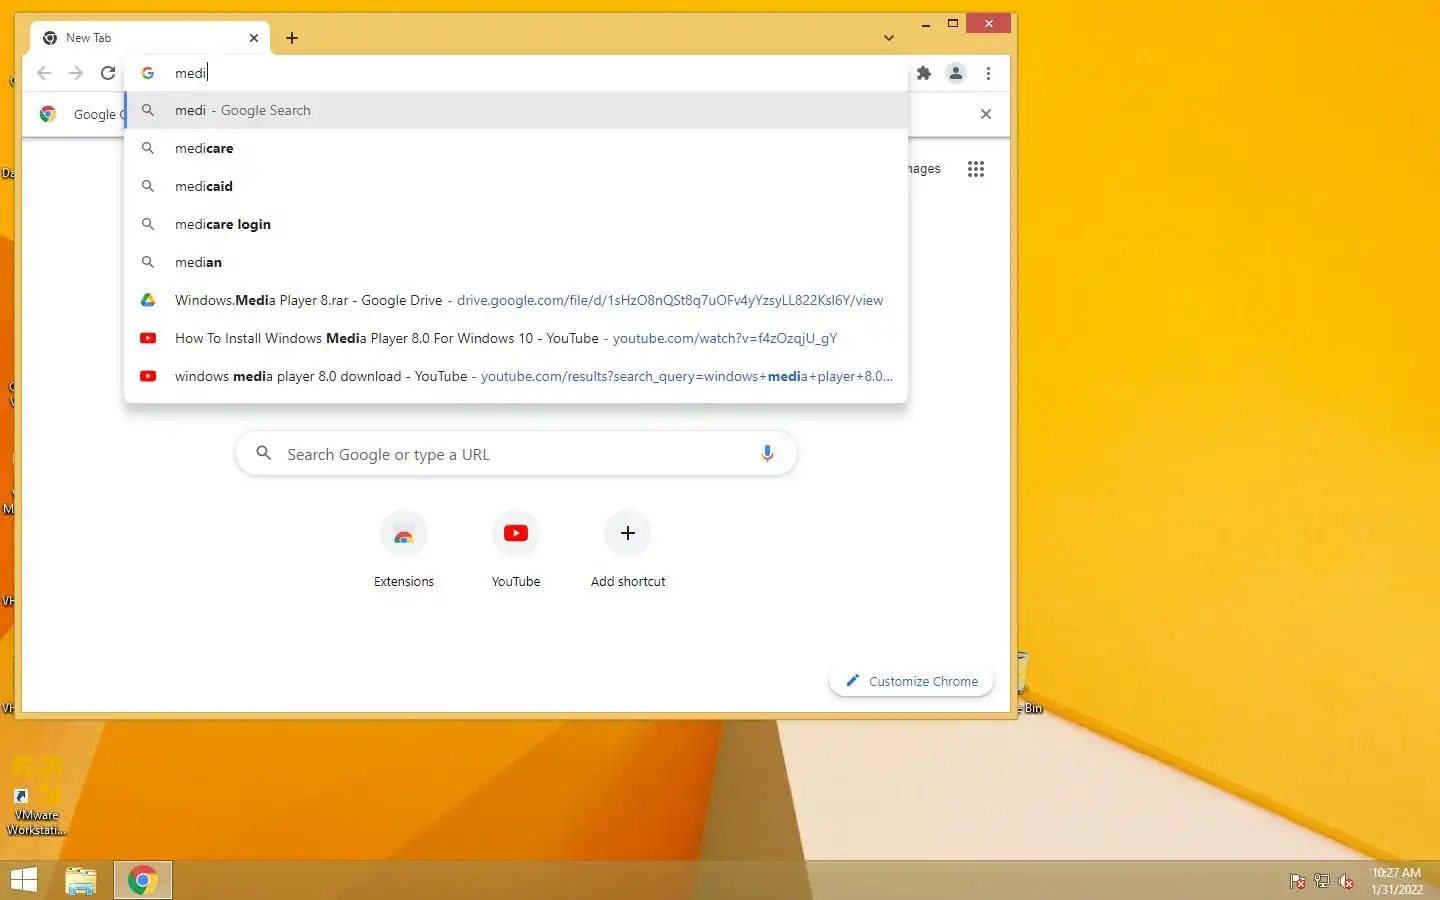Choose the 'medicare' suggestion

(516, 148)
